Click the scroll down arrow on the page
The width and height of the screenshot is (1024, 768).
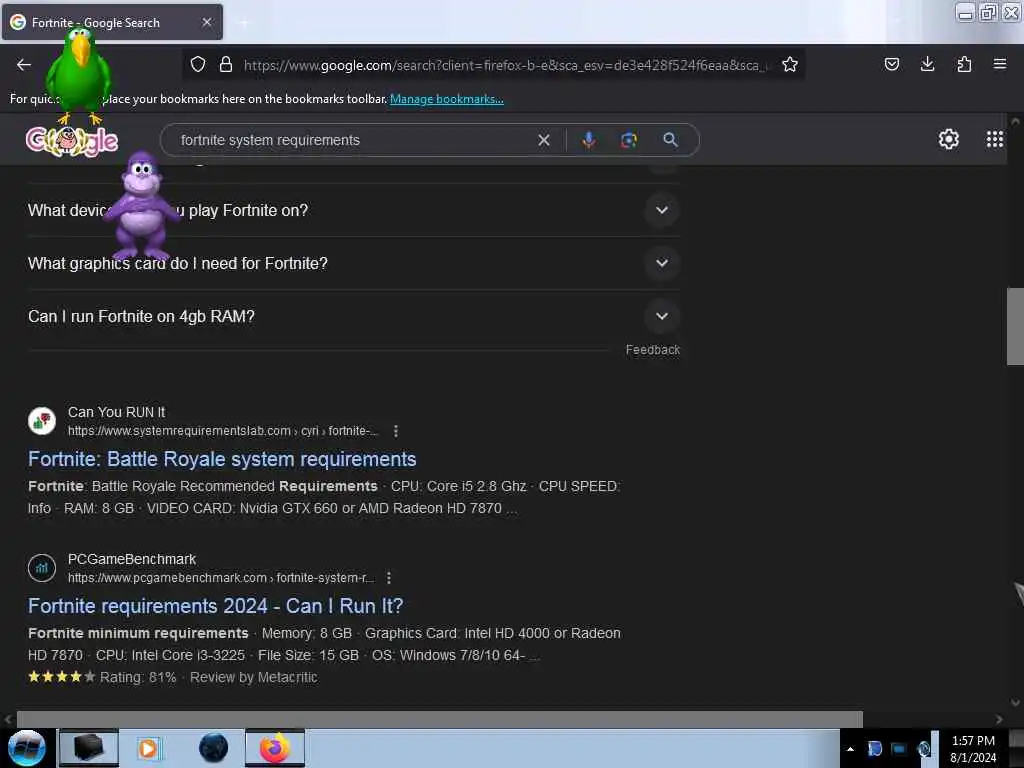tap(1015, 703)
